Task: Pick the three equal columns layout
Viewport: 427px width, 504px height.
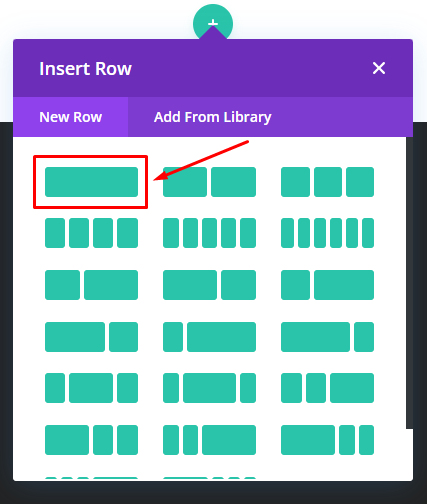Action: [327, 182]
